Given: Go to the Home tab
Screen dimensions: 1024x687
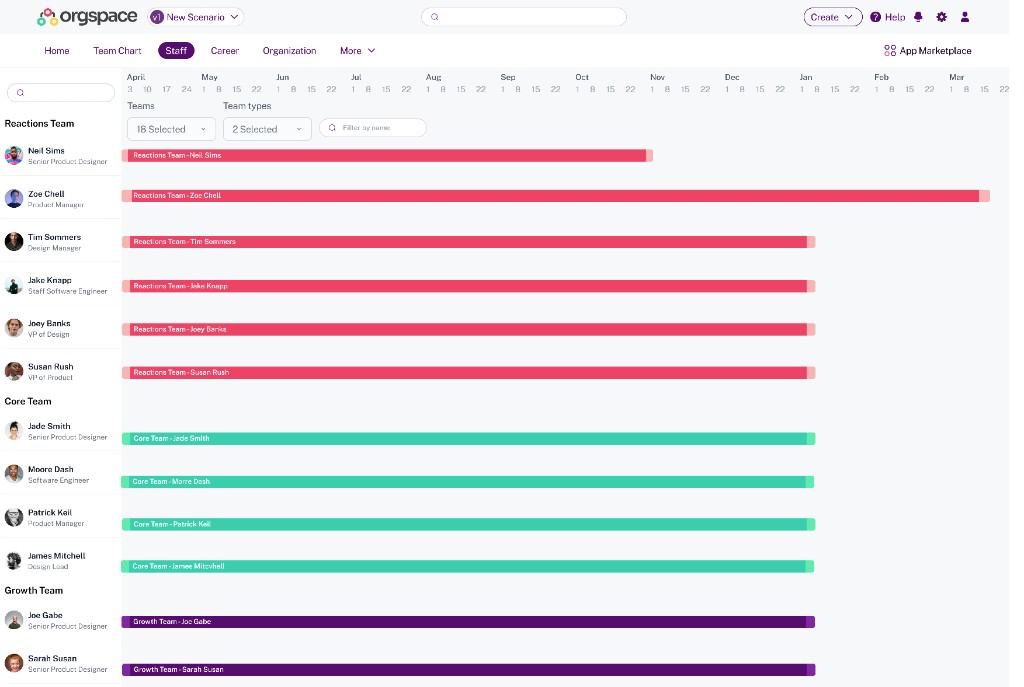Looking at the screenshot, I should [57, 50].
